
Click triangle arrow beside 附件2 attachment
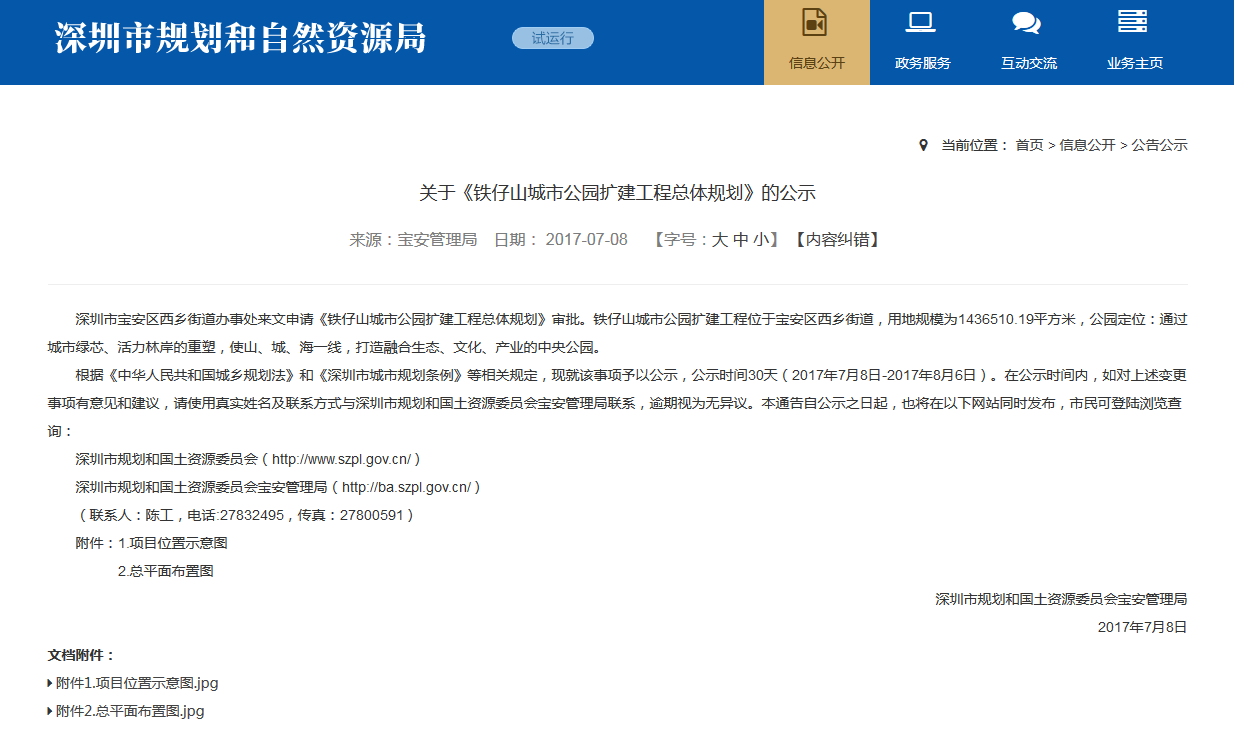click(x=51, y=711)
